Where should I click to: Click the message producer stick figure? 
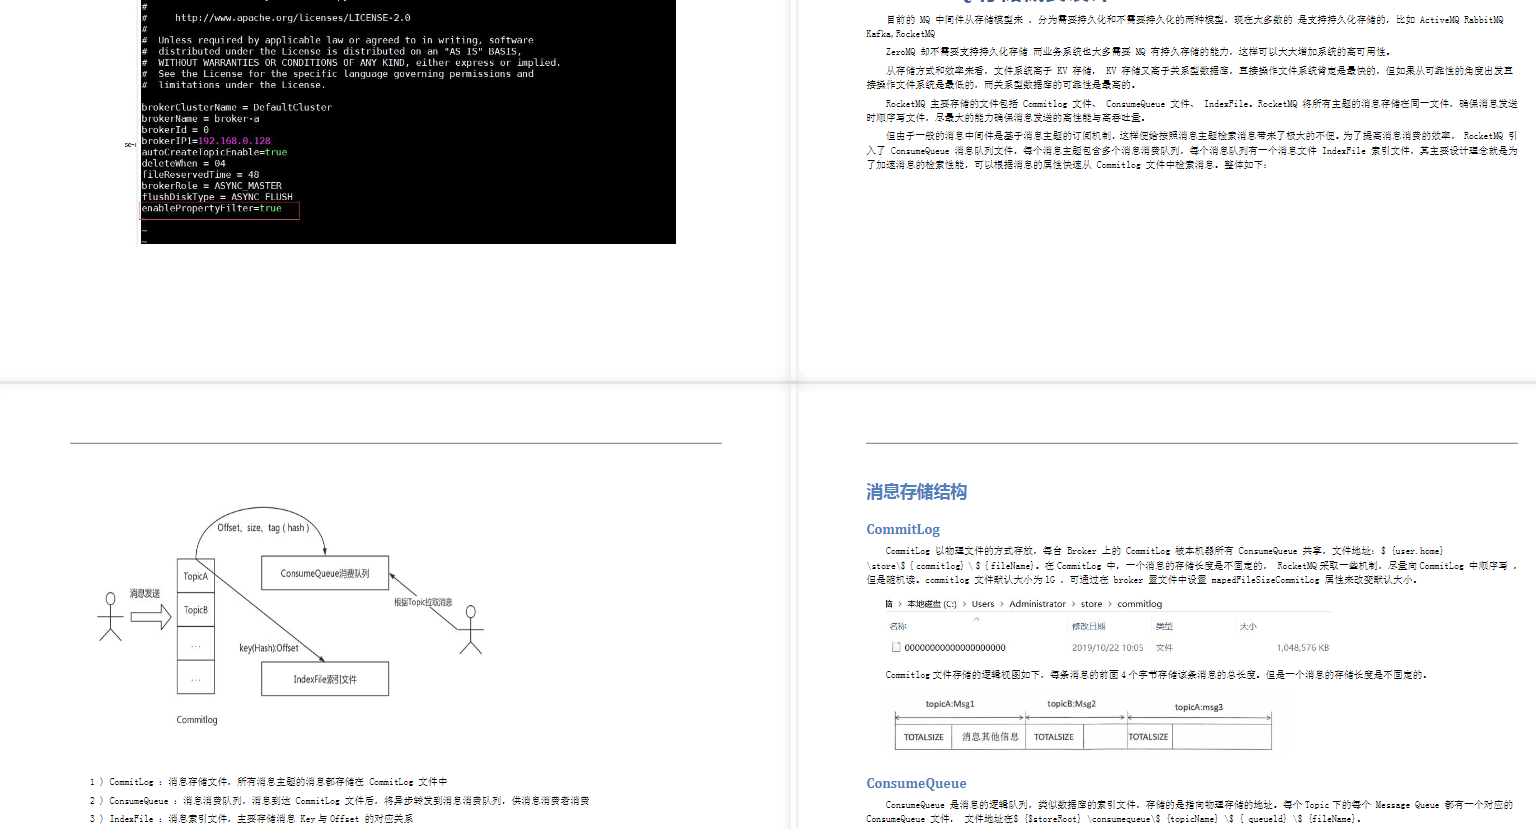pos(110,617)
